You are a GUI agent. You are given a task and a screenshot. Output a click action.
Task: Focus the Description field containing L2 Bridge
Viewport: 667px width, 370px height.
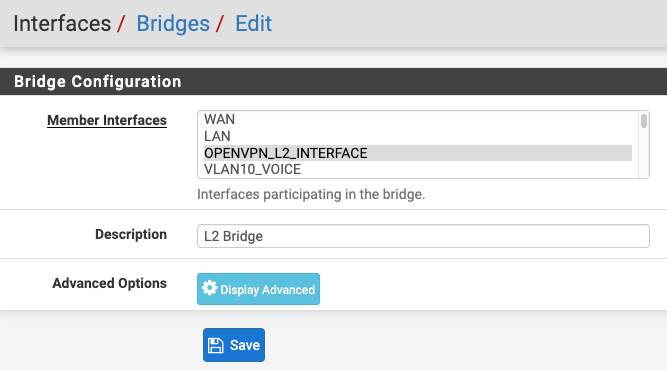(423, 236)
